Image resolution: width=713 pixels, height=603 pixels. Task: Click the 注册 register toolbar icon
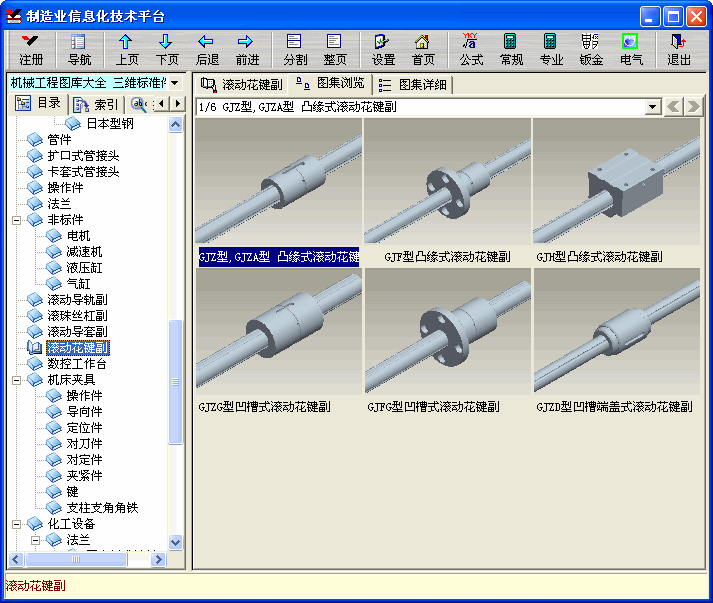pos(31,49)
